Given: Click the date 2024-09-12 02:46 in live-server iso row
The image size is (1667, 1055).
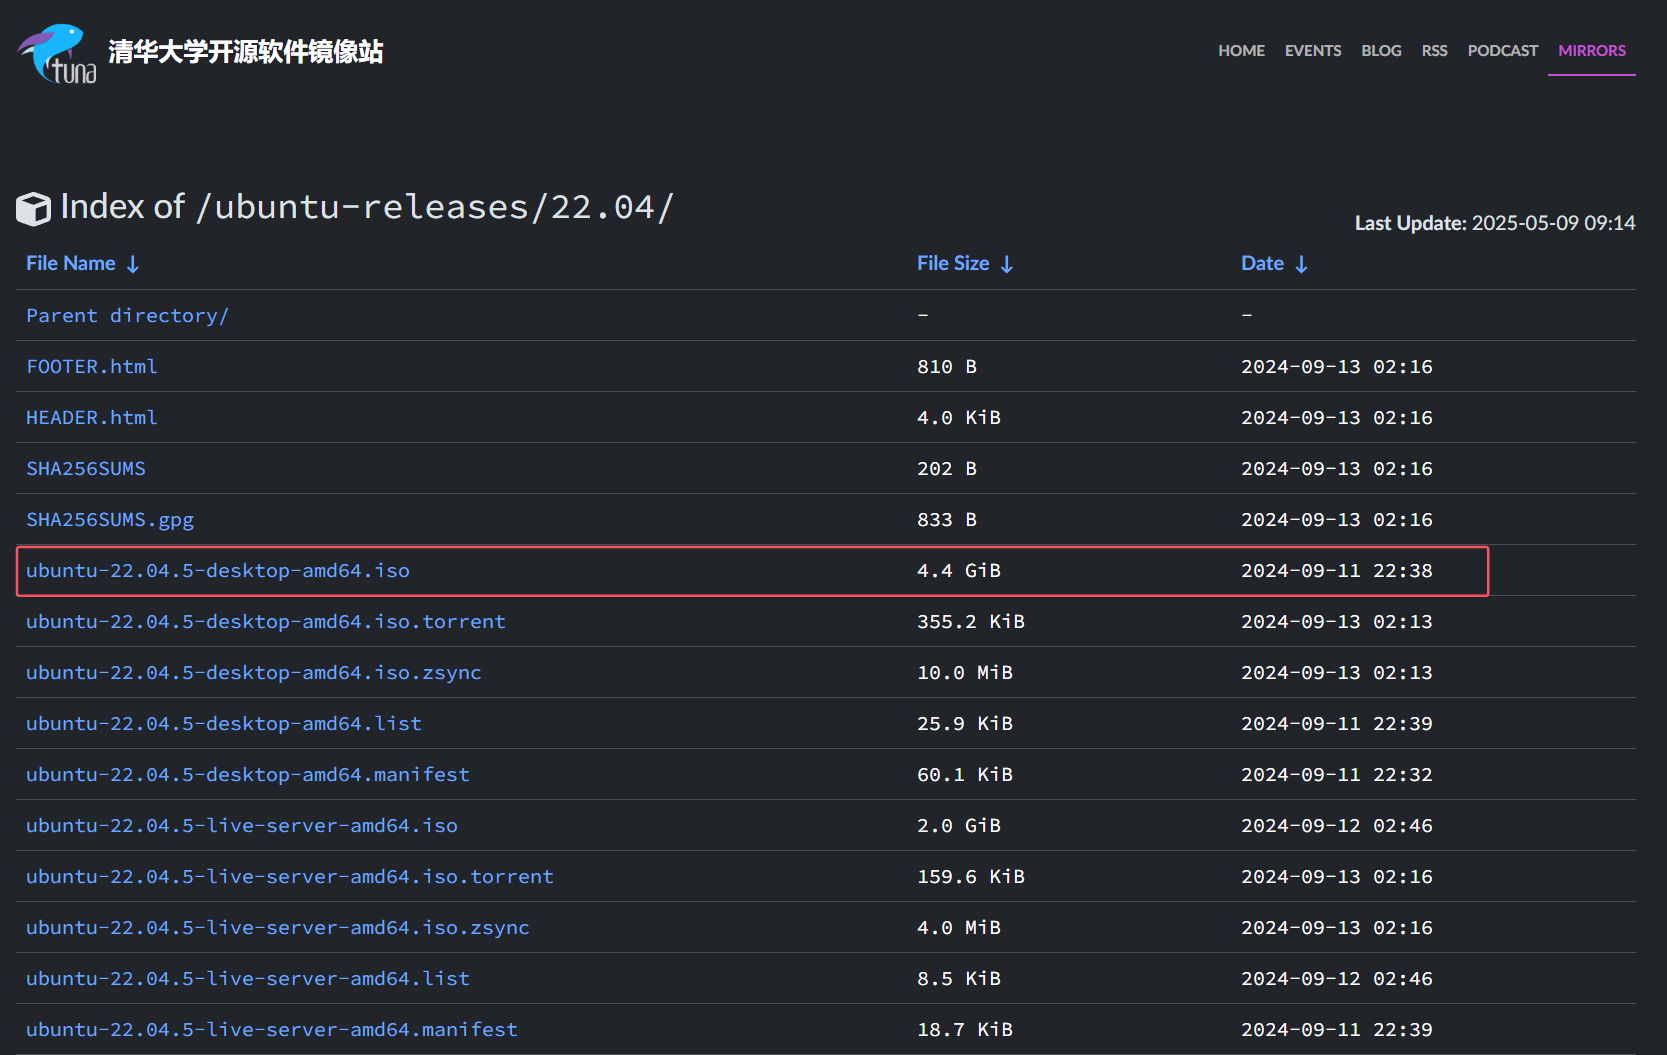Looking at the screenshot, I should point(1337,826).
